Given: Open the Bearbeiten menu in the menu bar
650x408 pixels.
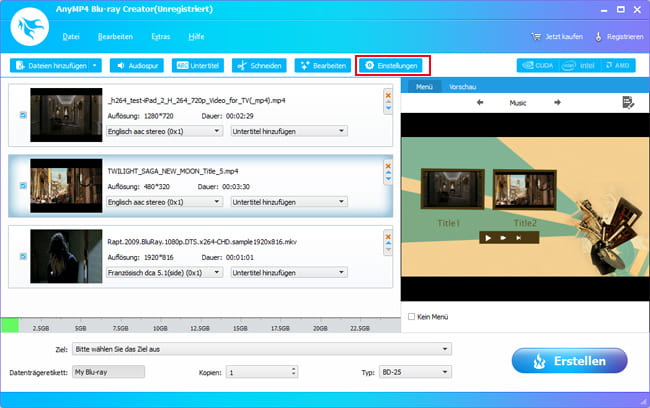Looking at the screenshot, I should 115,36.
